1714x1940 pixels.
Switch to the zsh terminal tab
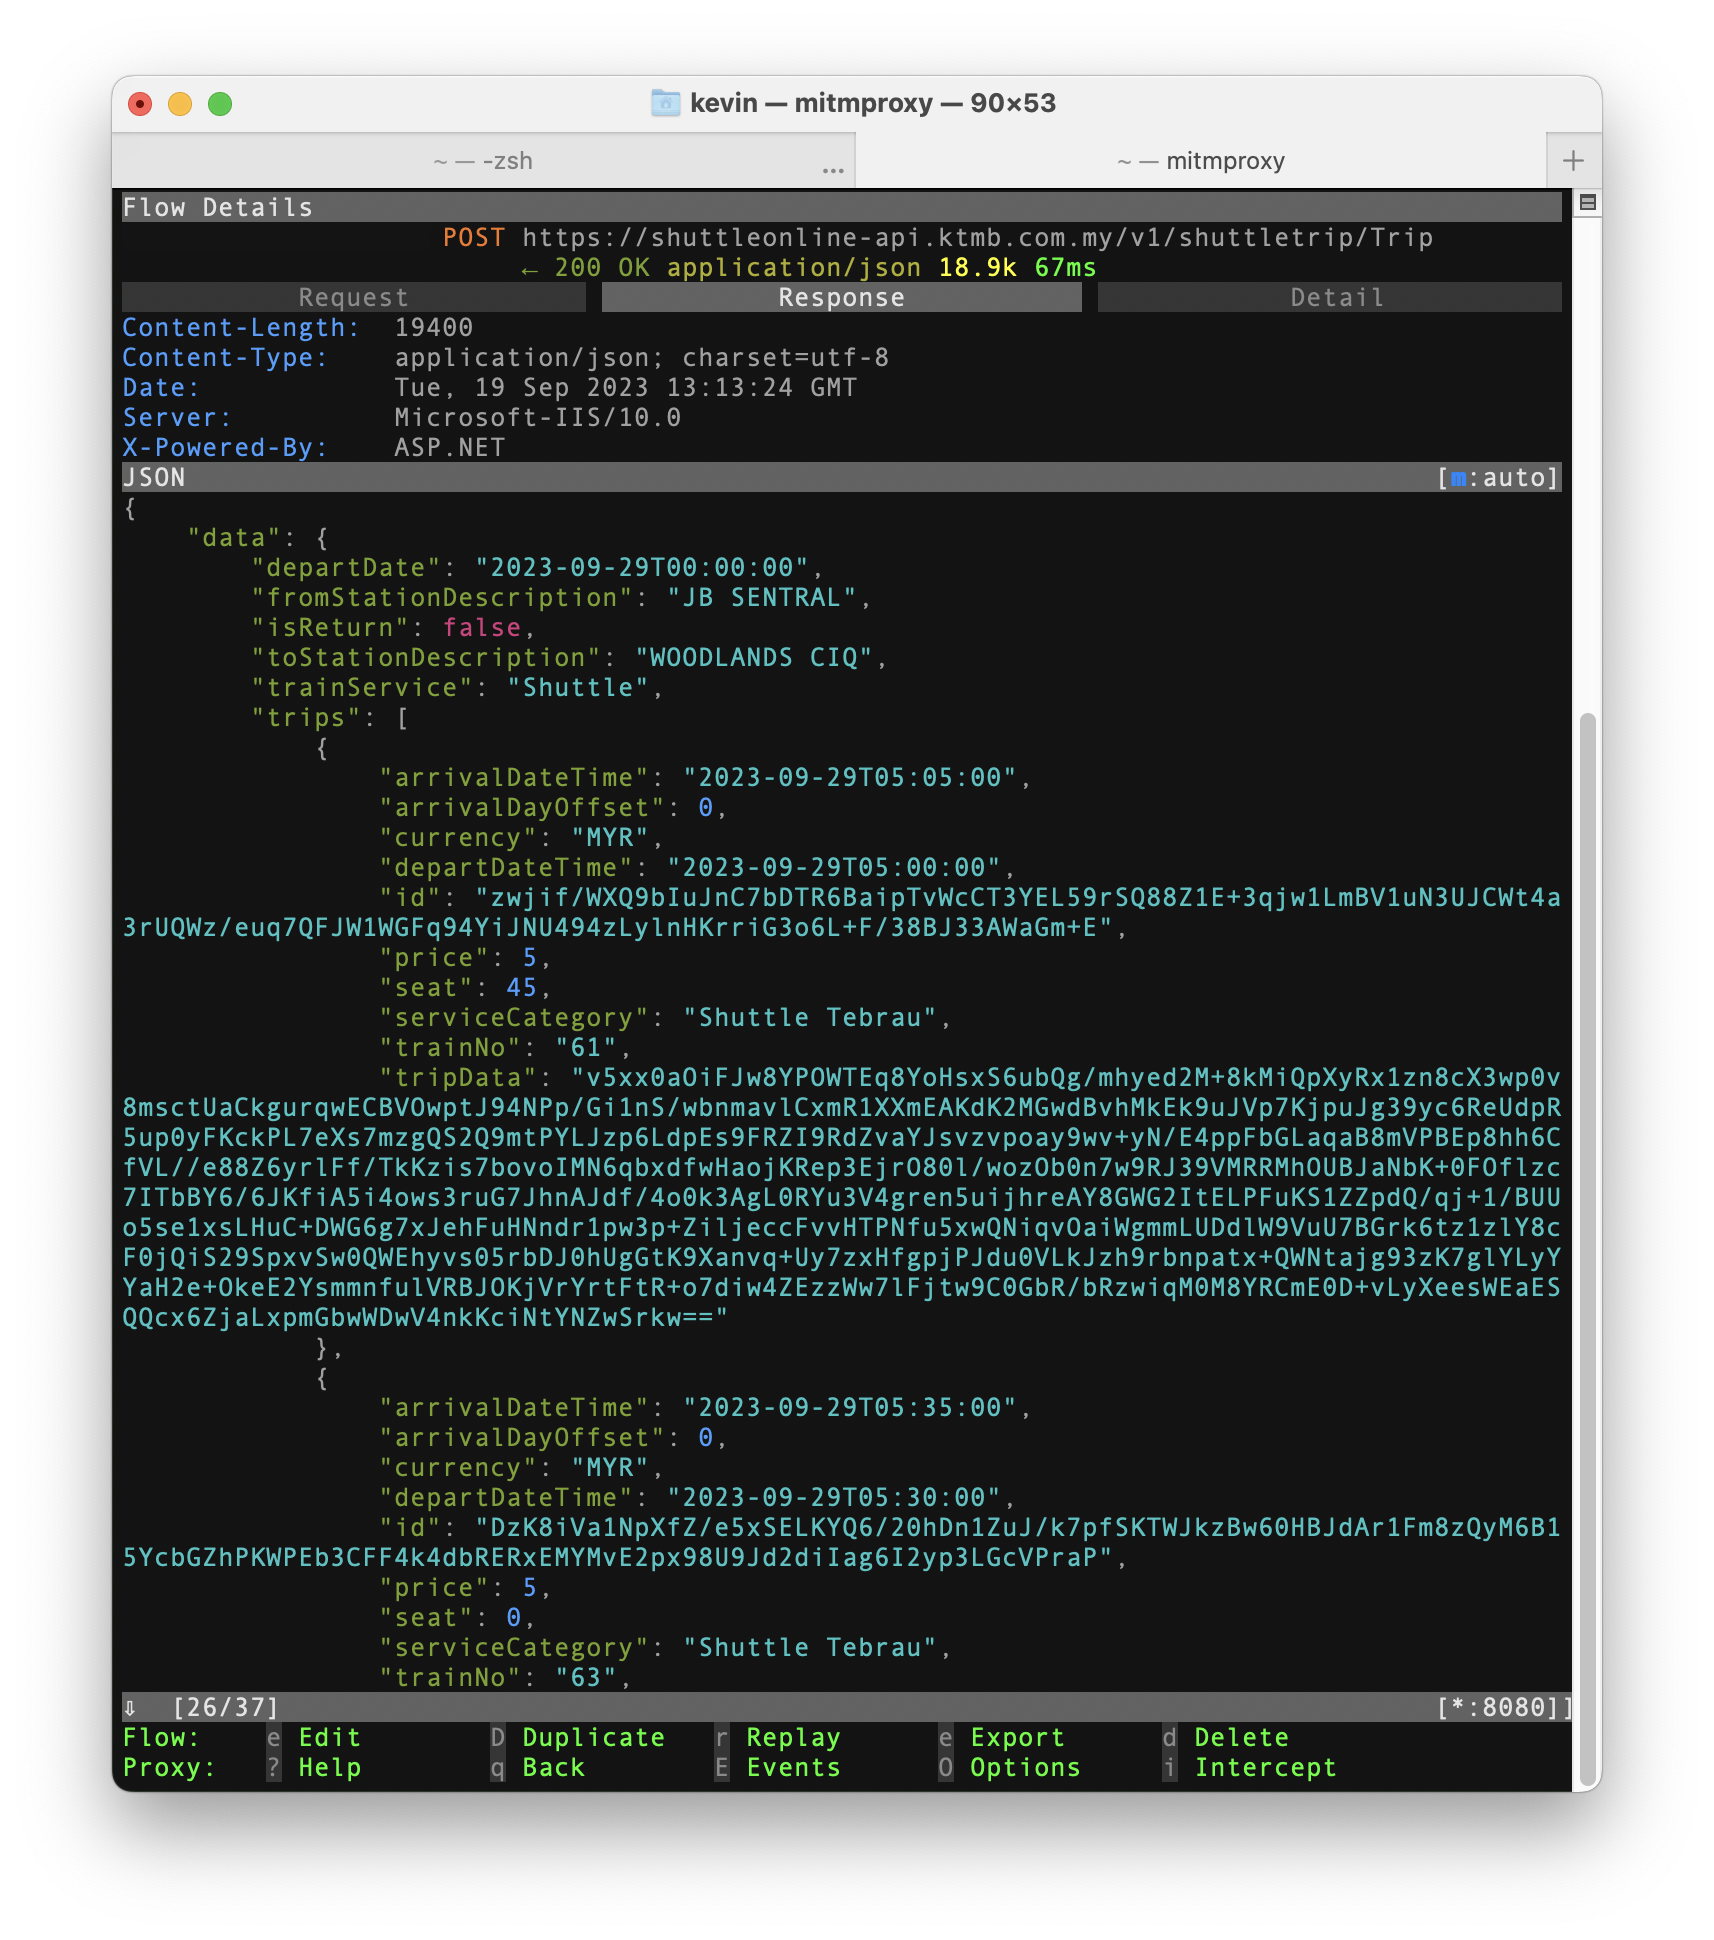[x=483, y=161]
